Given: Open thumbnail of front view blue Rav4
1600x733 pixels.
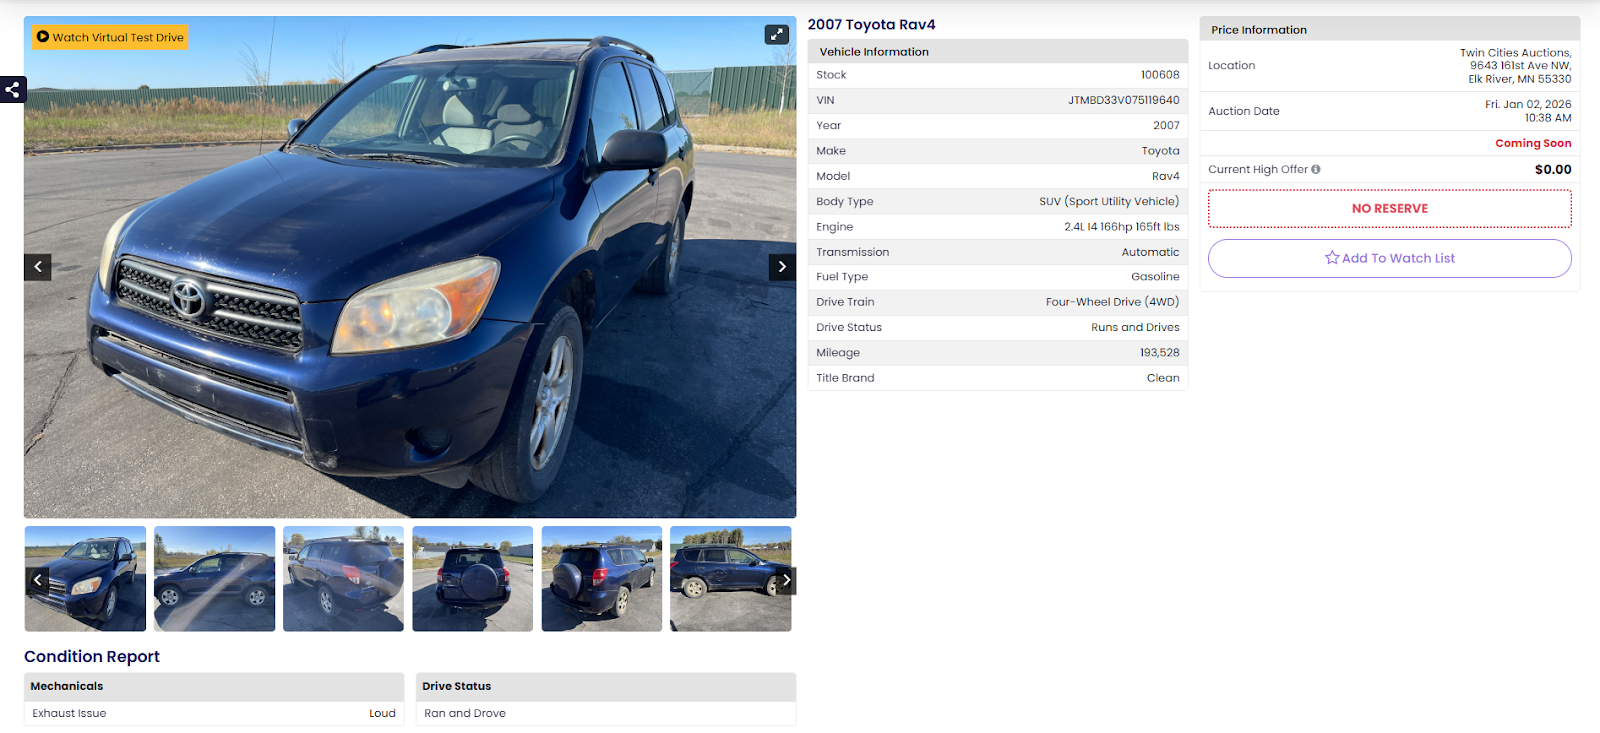Looking at the screenshot, I should click(x=85, y=579).
